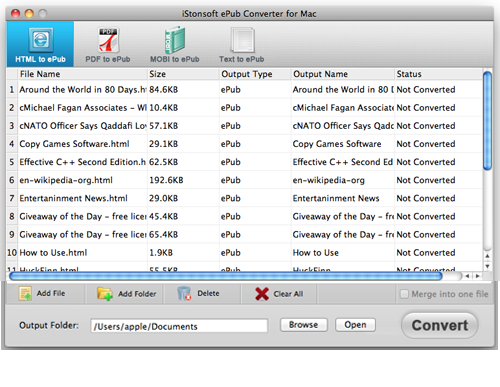Click the vertical scroll down arrow

point(487,266)
